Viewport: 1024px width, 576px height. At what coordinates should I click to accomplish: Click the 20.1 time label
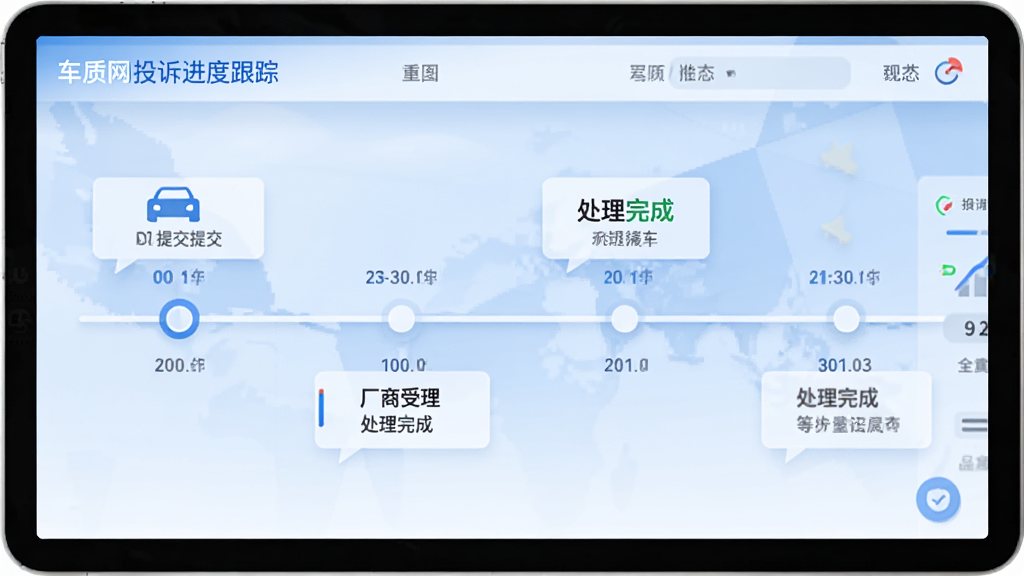(x=628, y=278)
